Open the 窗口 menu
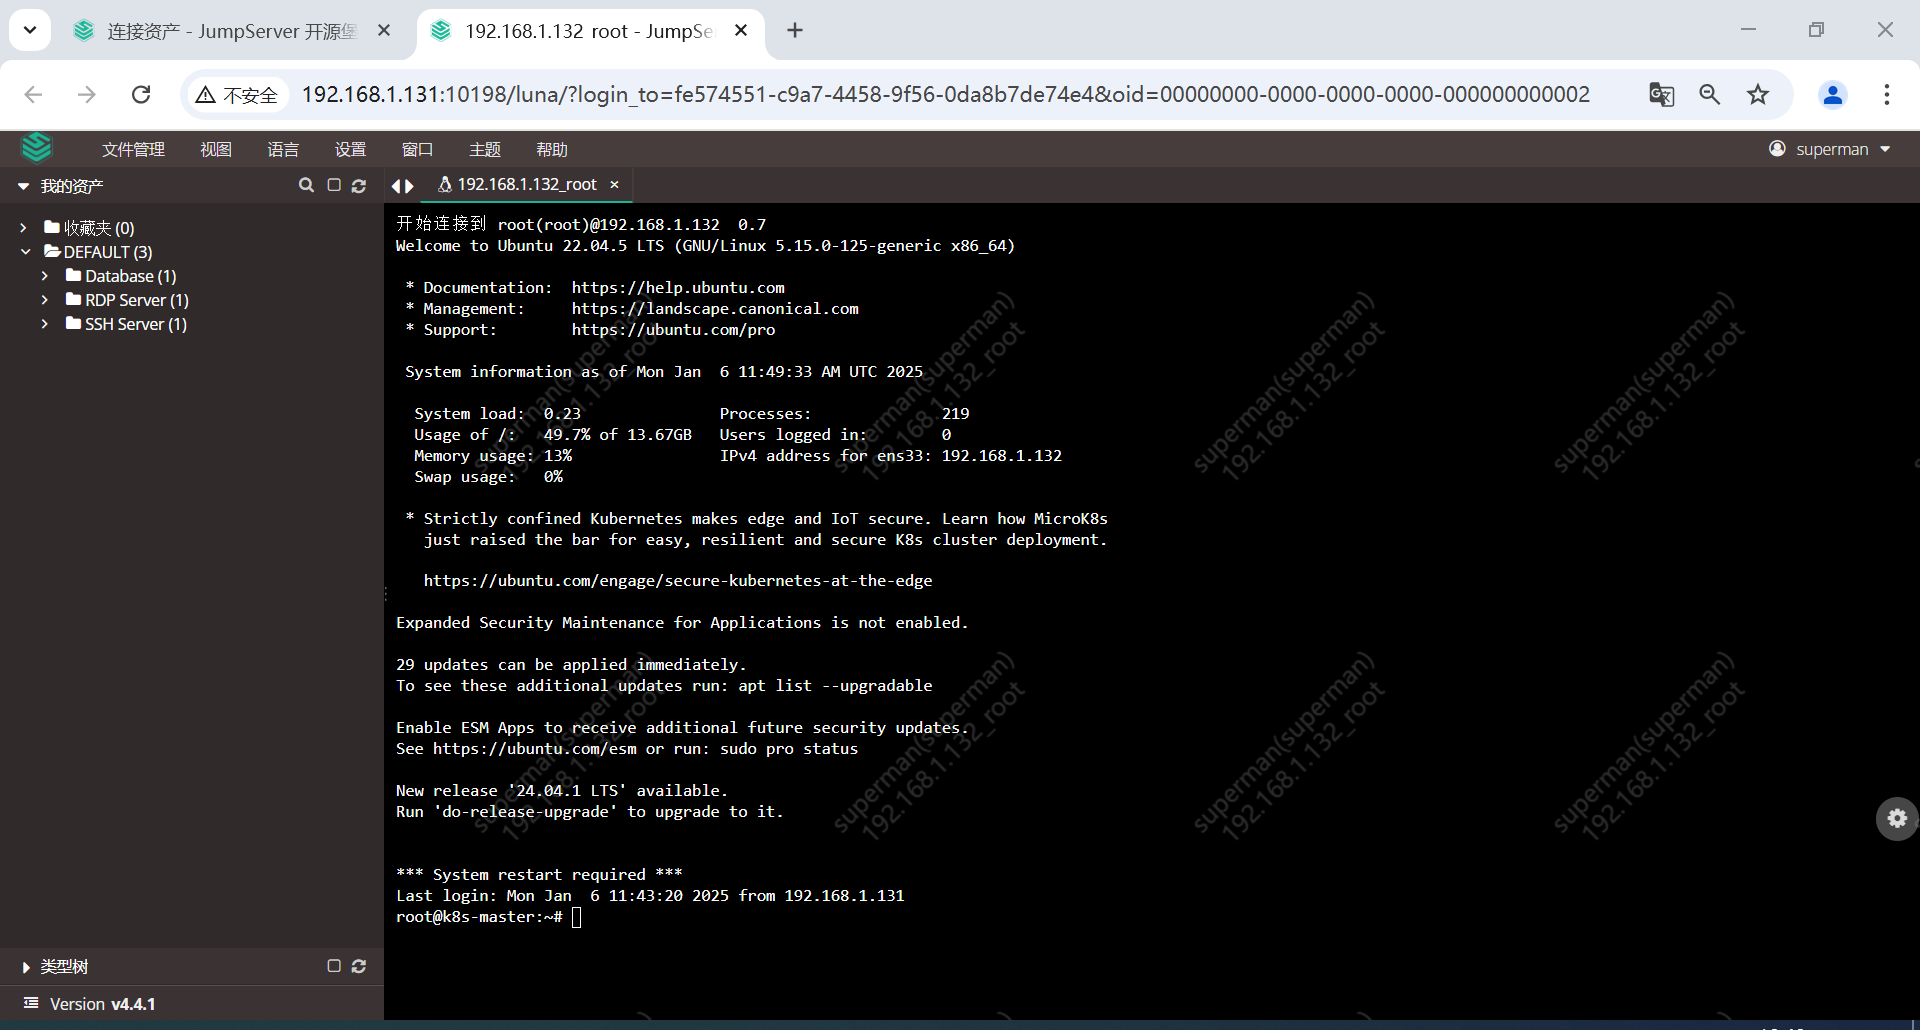The height and width of the screenshot is (1030, 1920). pos(417,149)
